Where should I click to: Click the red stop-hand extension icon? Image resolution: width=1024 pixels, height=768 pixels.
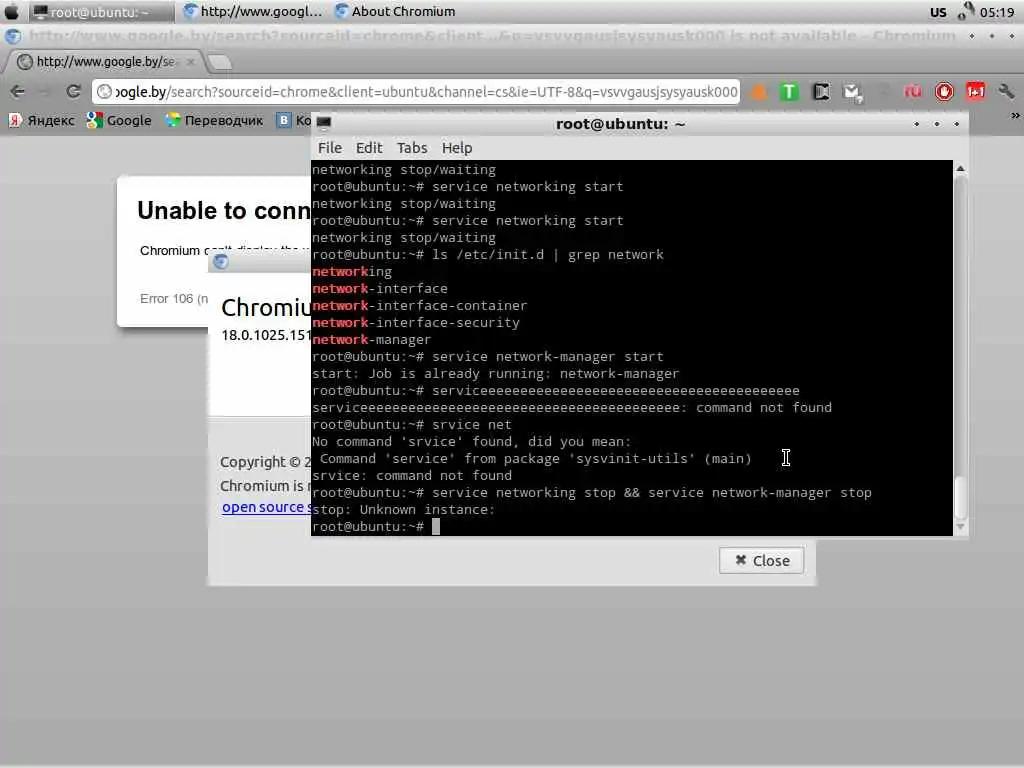tap(944, 91)
